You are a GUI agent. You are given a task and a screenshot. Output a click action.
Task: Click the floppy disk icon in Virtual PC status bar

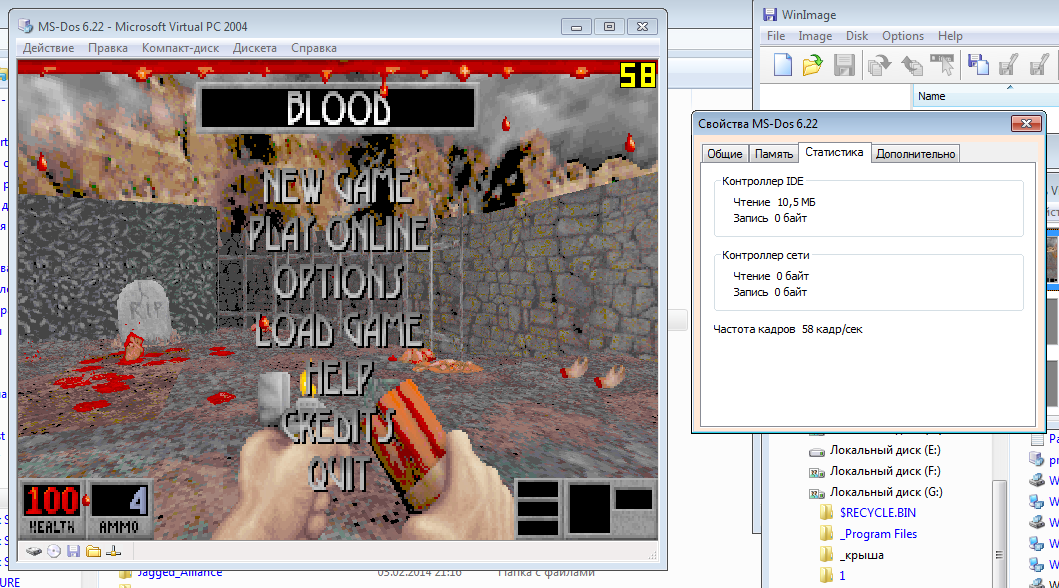coord(74,551)
